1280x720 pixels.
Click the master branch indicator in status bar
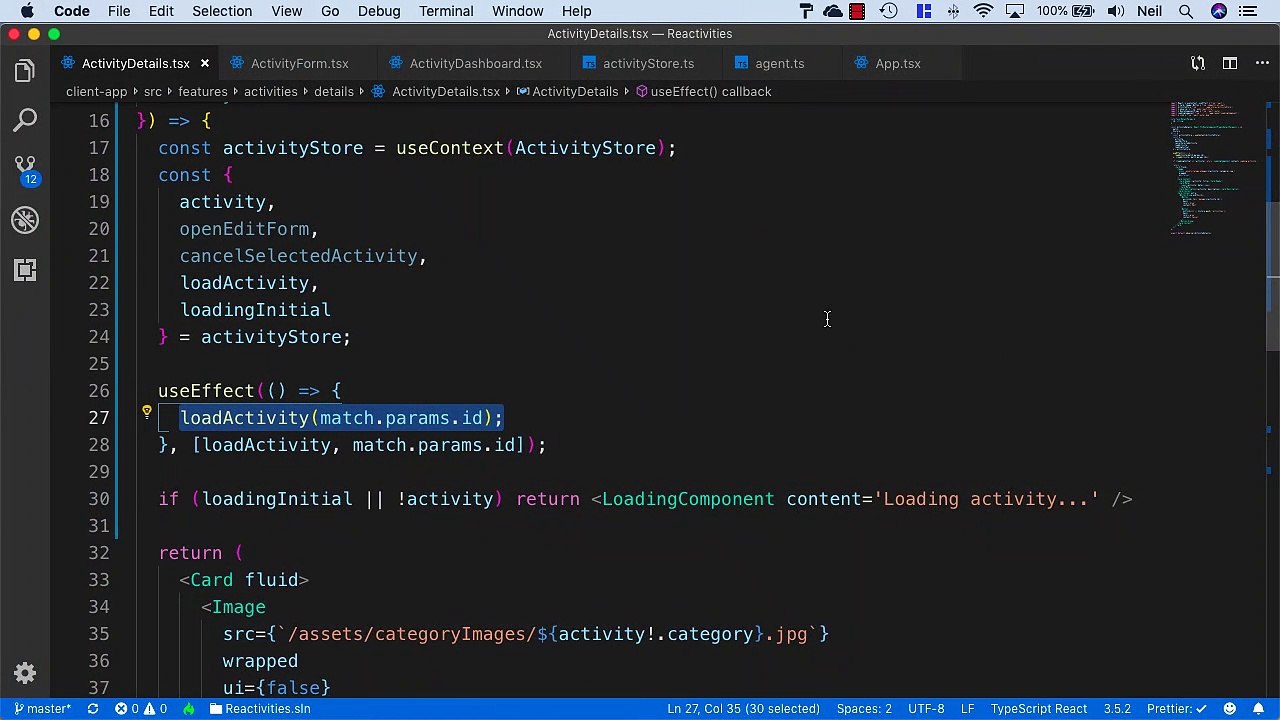[x=42, y=708]
